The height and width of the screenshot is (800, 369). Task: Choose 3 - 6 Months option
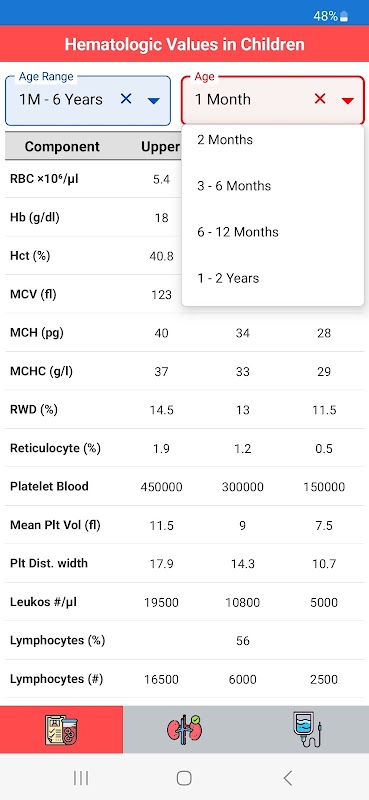click(x=273, y=186)
